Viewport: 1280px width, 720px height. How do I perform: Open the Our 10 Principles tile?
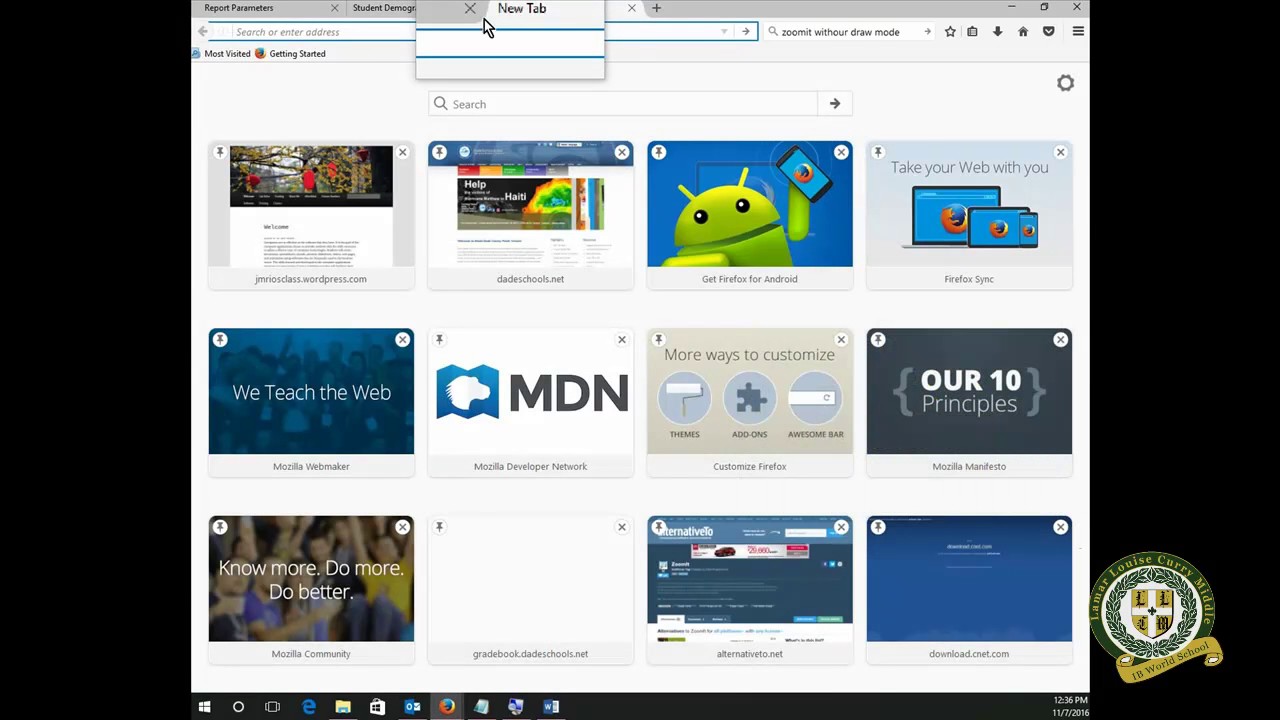969,402
